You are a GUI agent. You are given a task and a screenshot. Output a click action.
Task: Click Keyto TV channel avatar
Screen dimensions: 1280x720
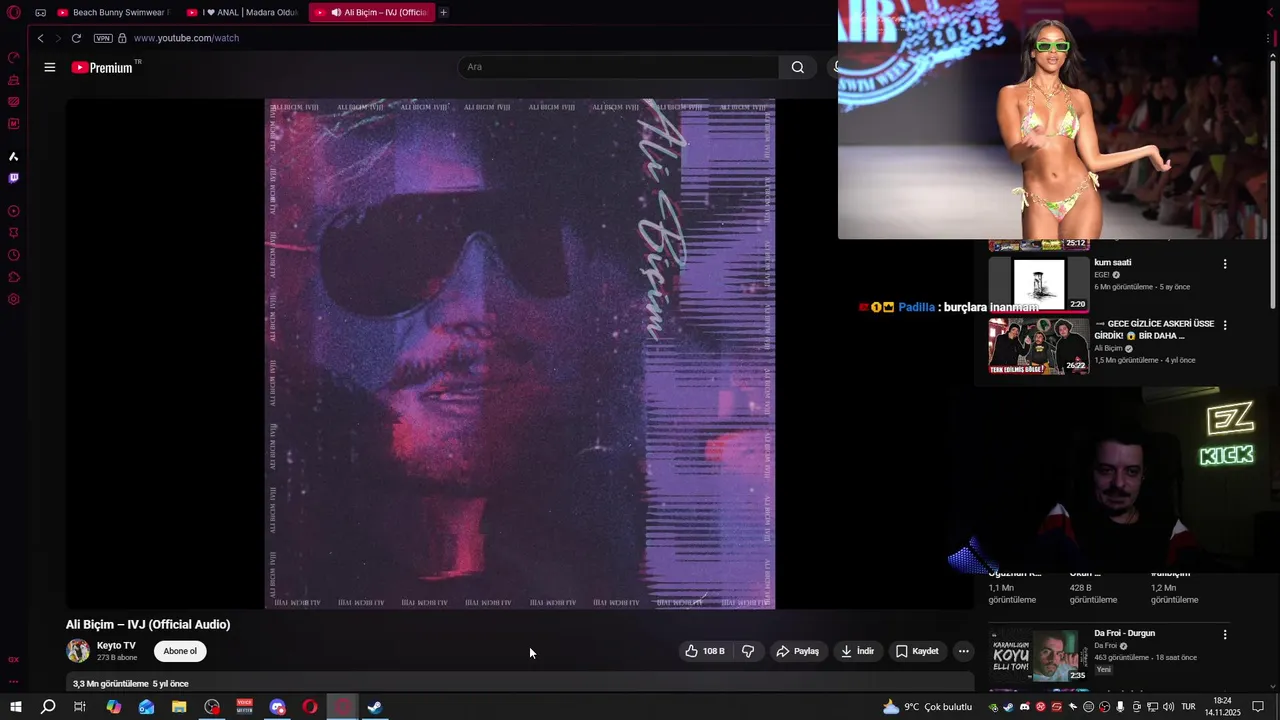pyautogui.click(x=78, y=651)
